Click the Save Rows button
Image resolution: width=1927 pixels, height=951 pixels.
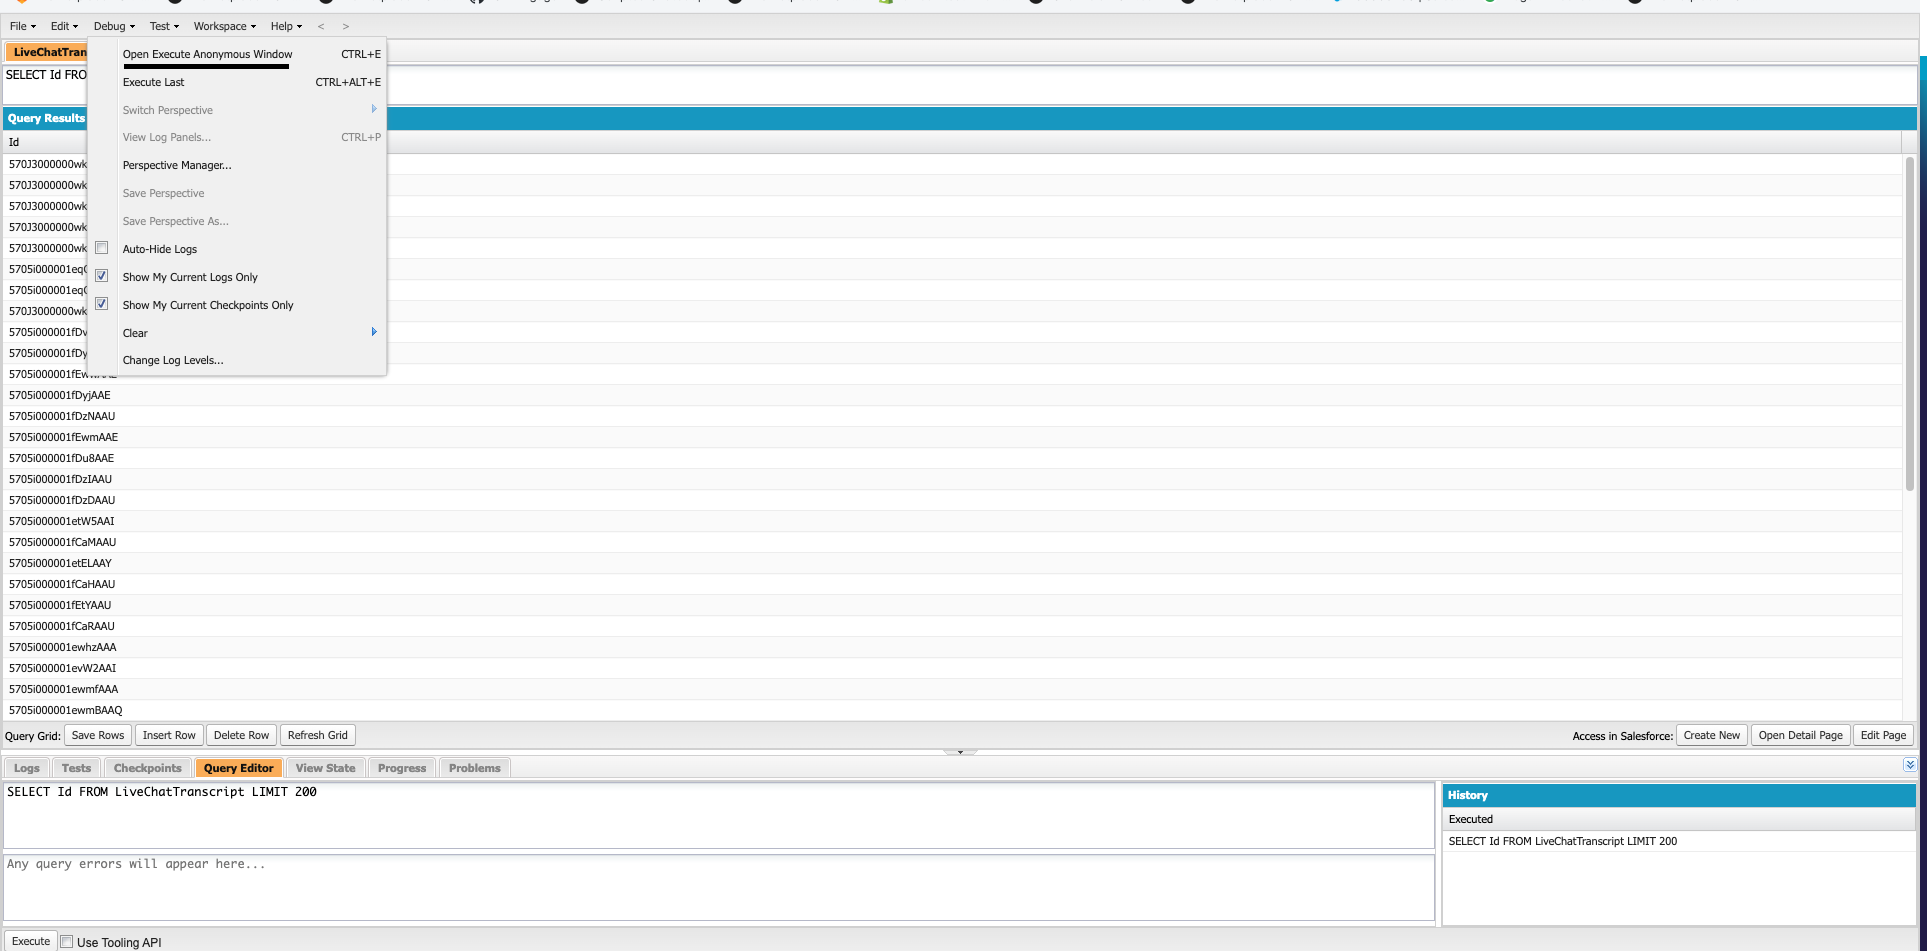(98, 735)
